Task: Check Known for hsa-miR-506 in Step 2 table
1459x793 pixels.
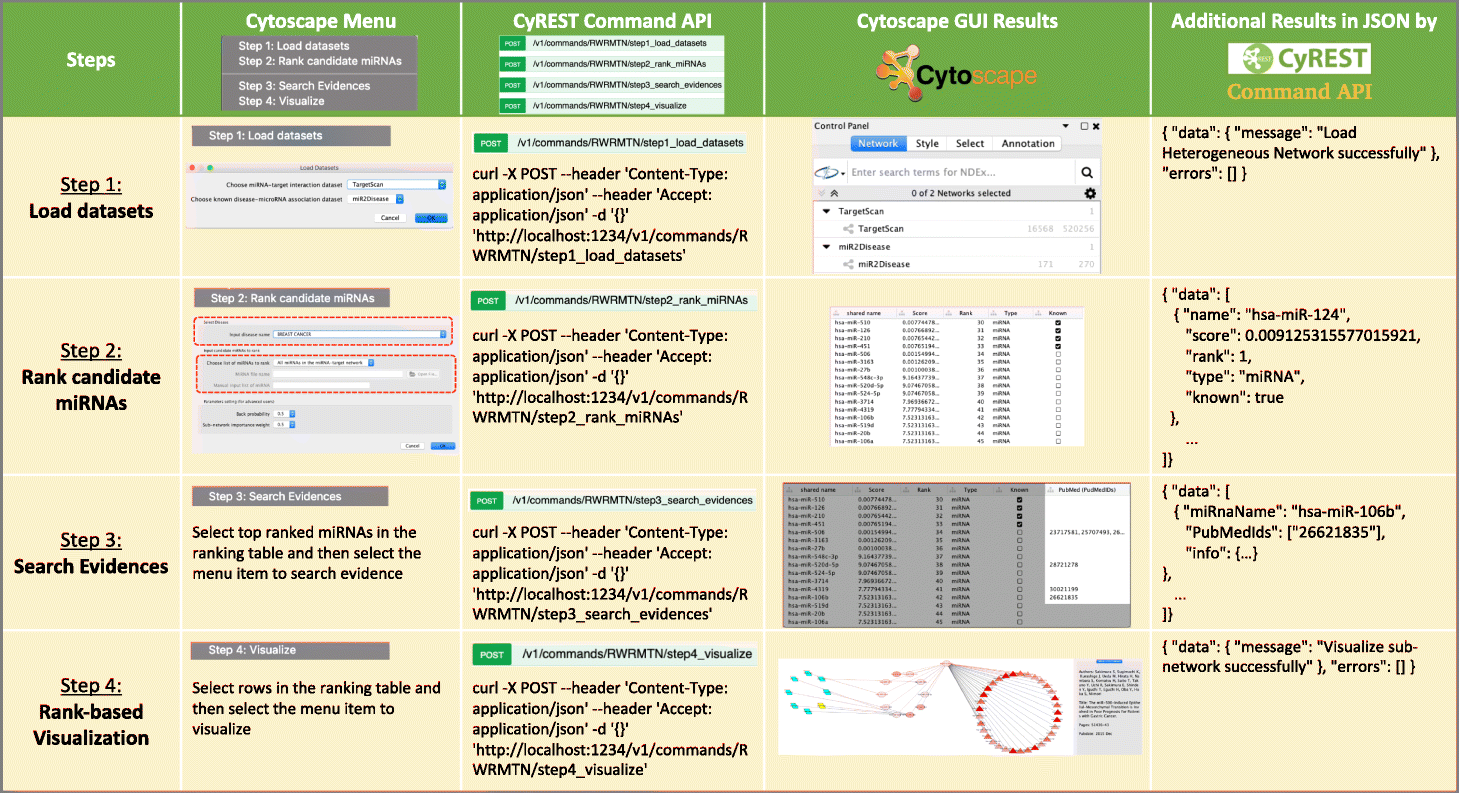Action: (1058, 354)
